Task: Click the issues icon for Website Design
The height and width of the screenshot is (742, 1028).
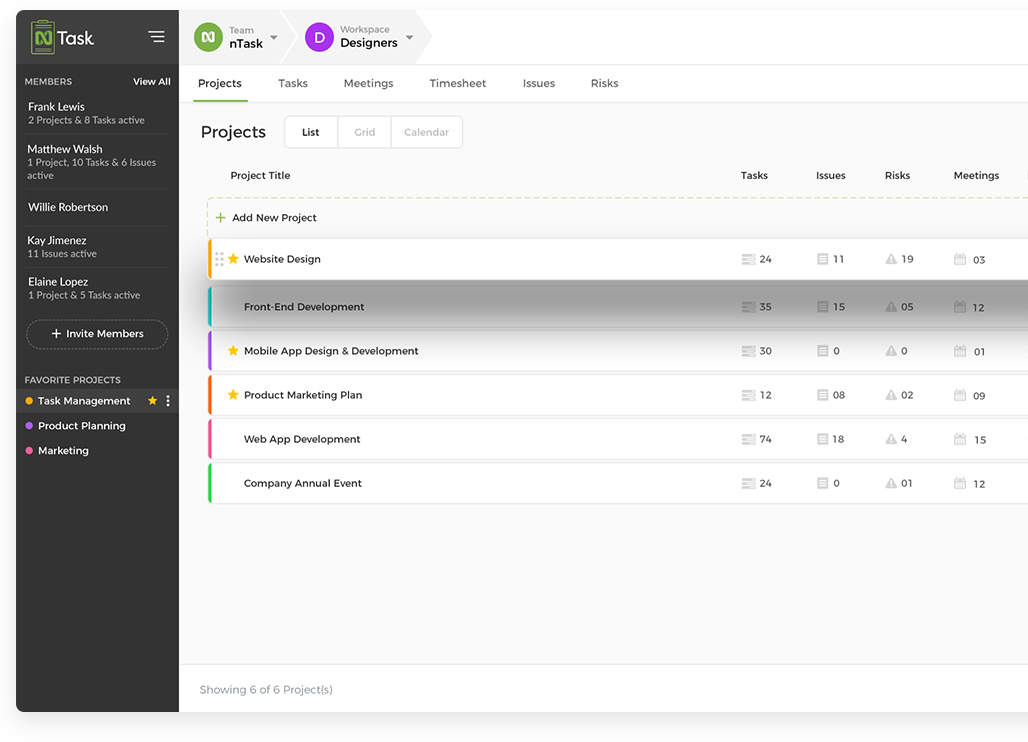Action: [x=822, y=260]
